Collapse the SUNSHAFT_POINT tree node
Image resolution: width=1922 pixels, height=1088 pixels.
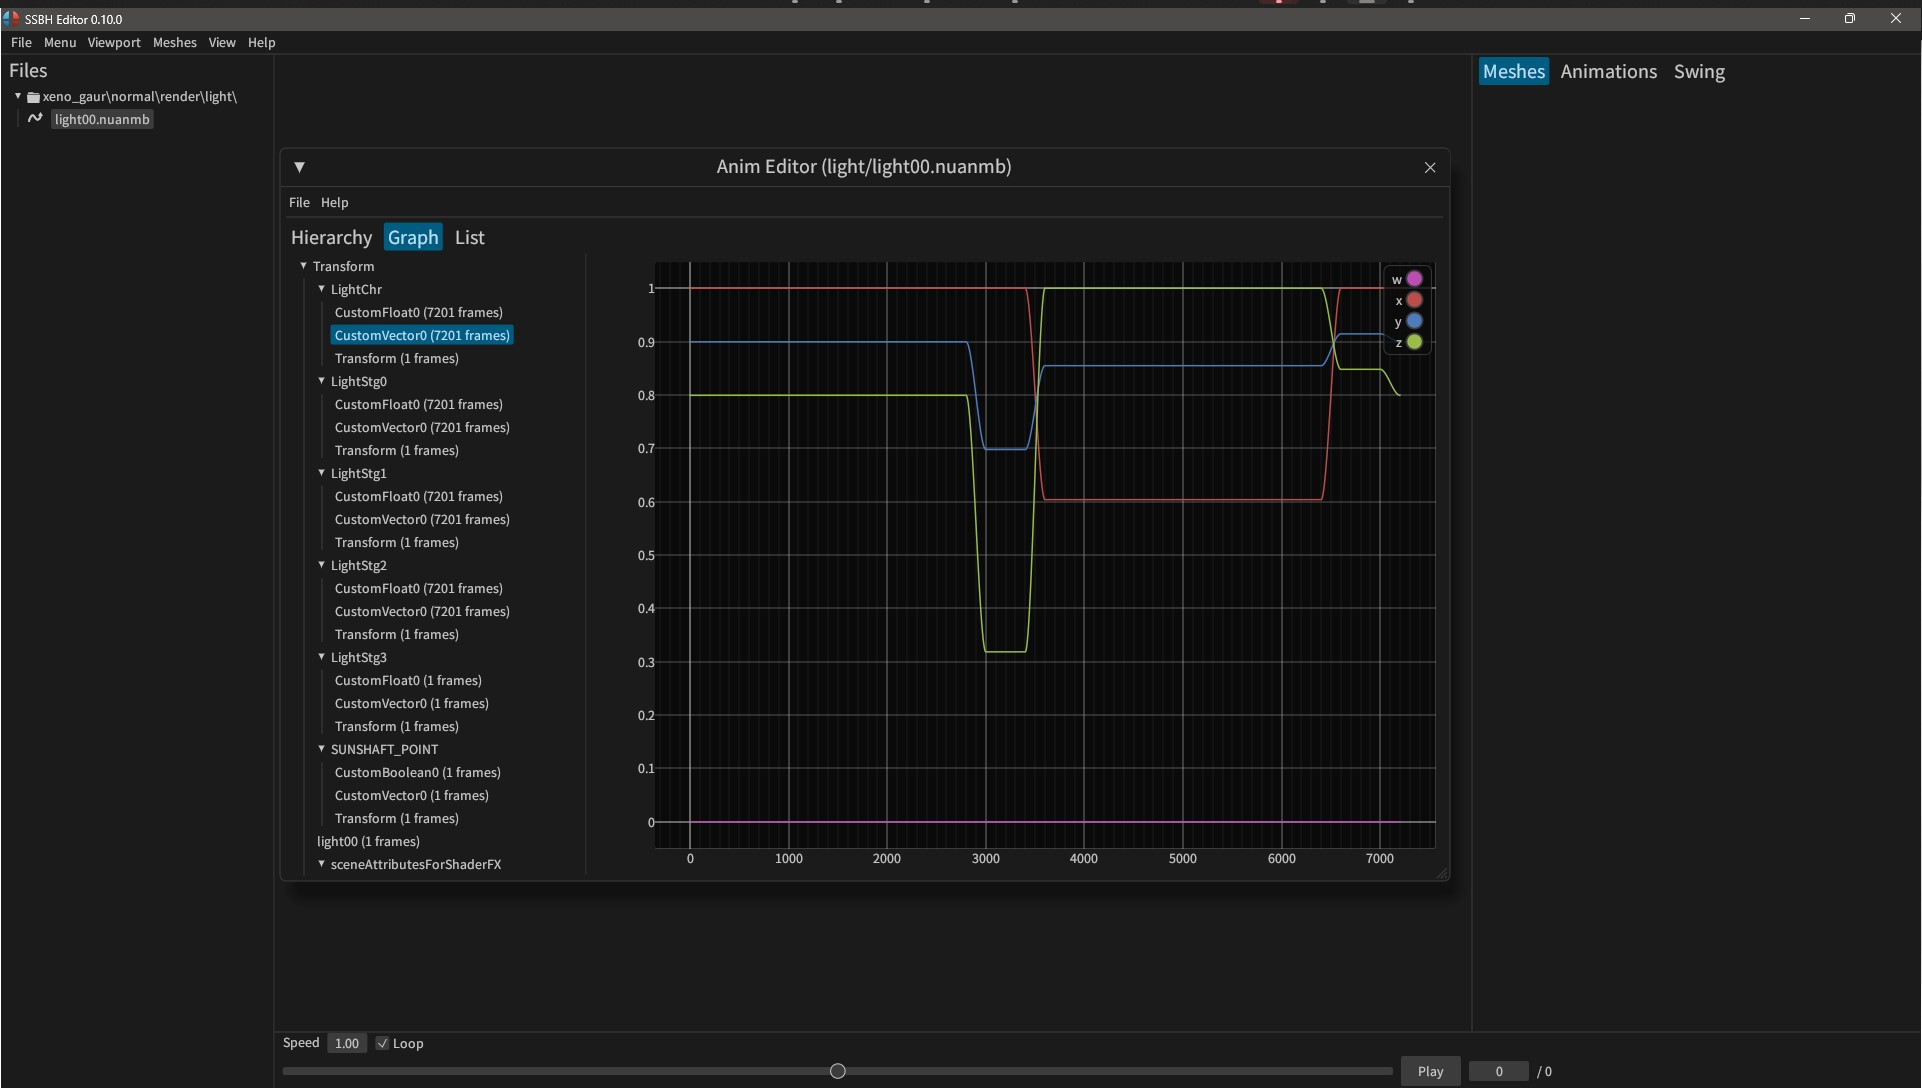coord(322,749)
